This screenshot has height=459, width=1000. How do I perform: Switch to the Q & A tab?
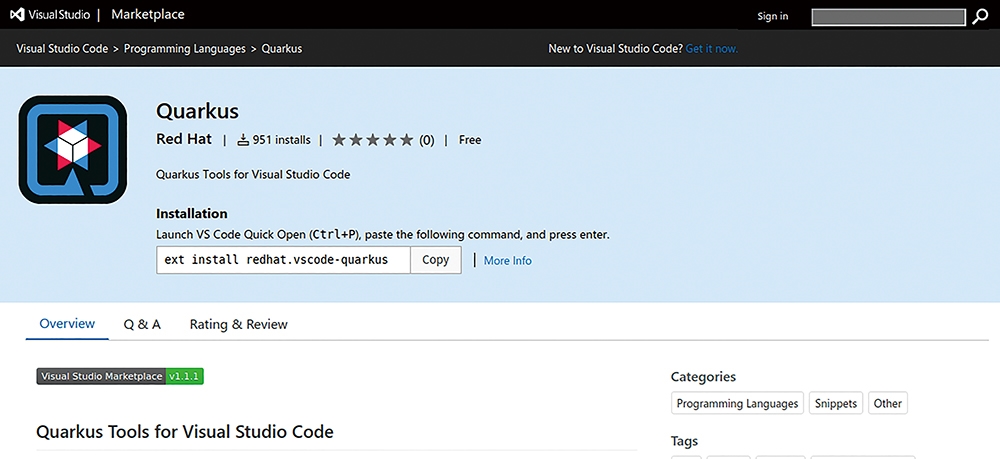tap(142, 324)
